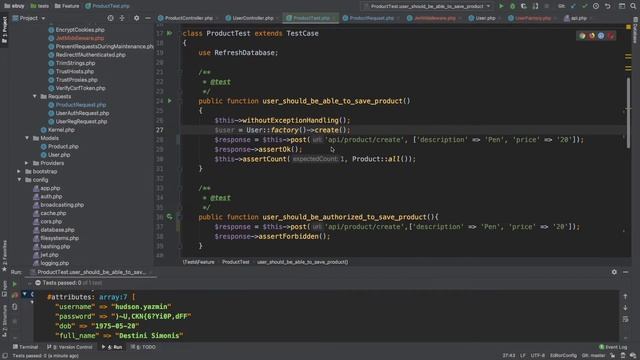This screenshot has width=640, height=360.
Task: Click the Feature breadcrumb in the navigation bar
Action: click(67, 6)
